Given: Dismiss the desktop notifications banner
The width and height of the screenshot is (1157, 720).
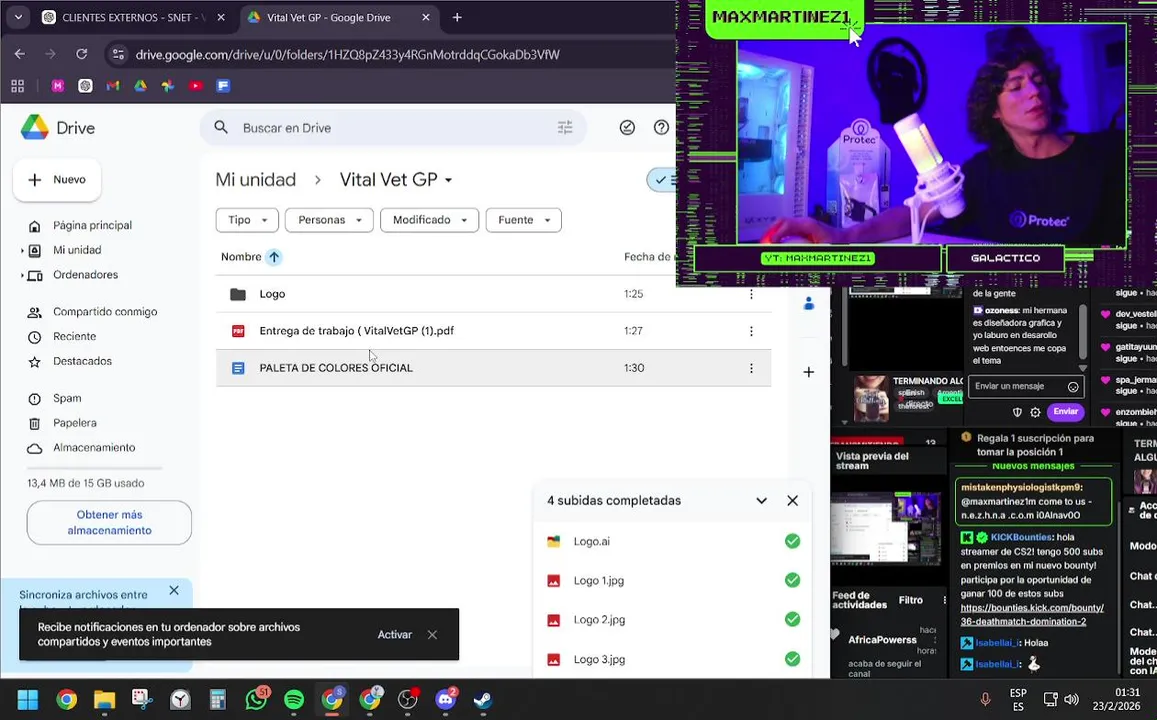Looking at the screenshot, I should (x=432, y=634).
